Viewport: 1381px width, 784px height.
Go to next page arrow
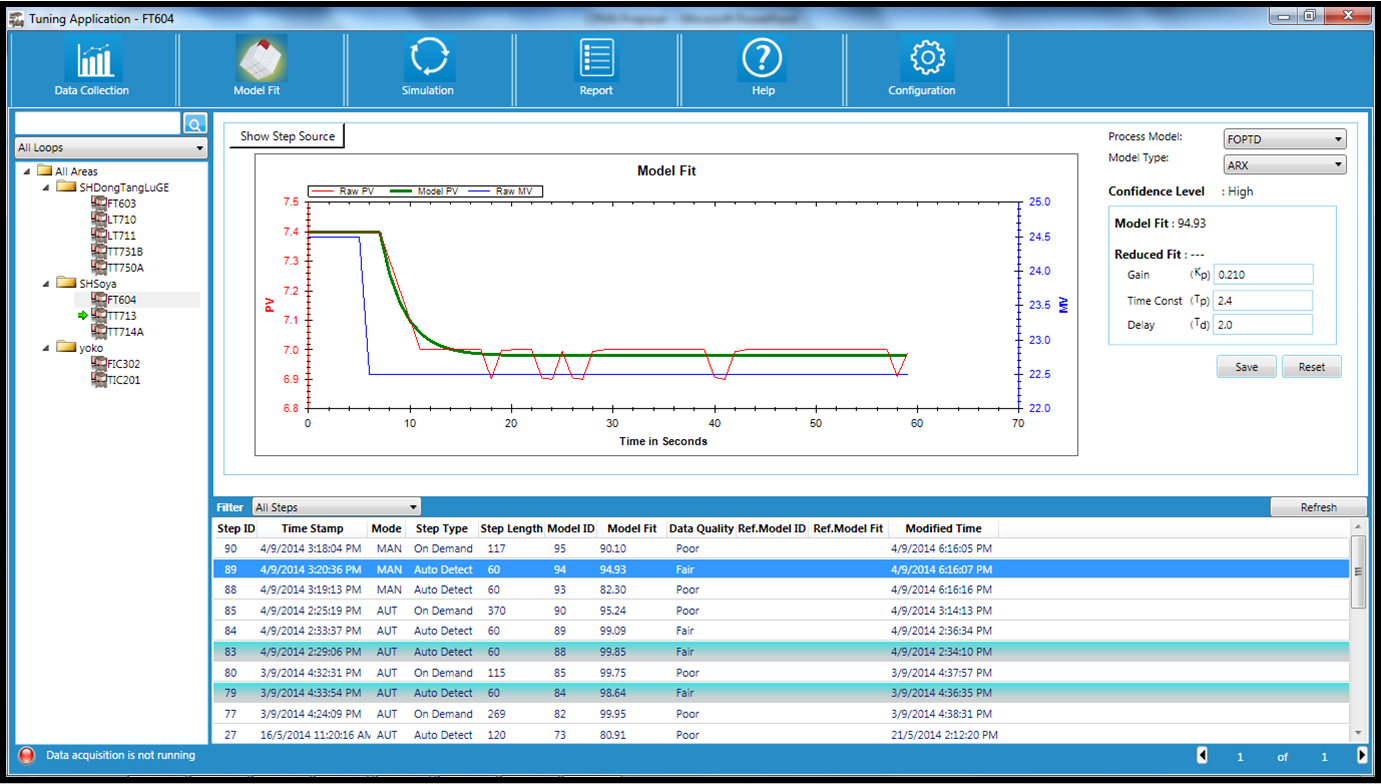pos(1362,756)
